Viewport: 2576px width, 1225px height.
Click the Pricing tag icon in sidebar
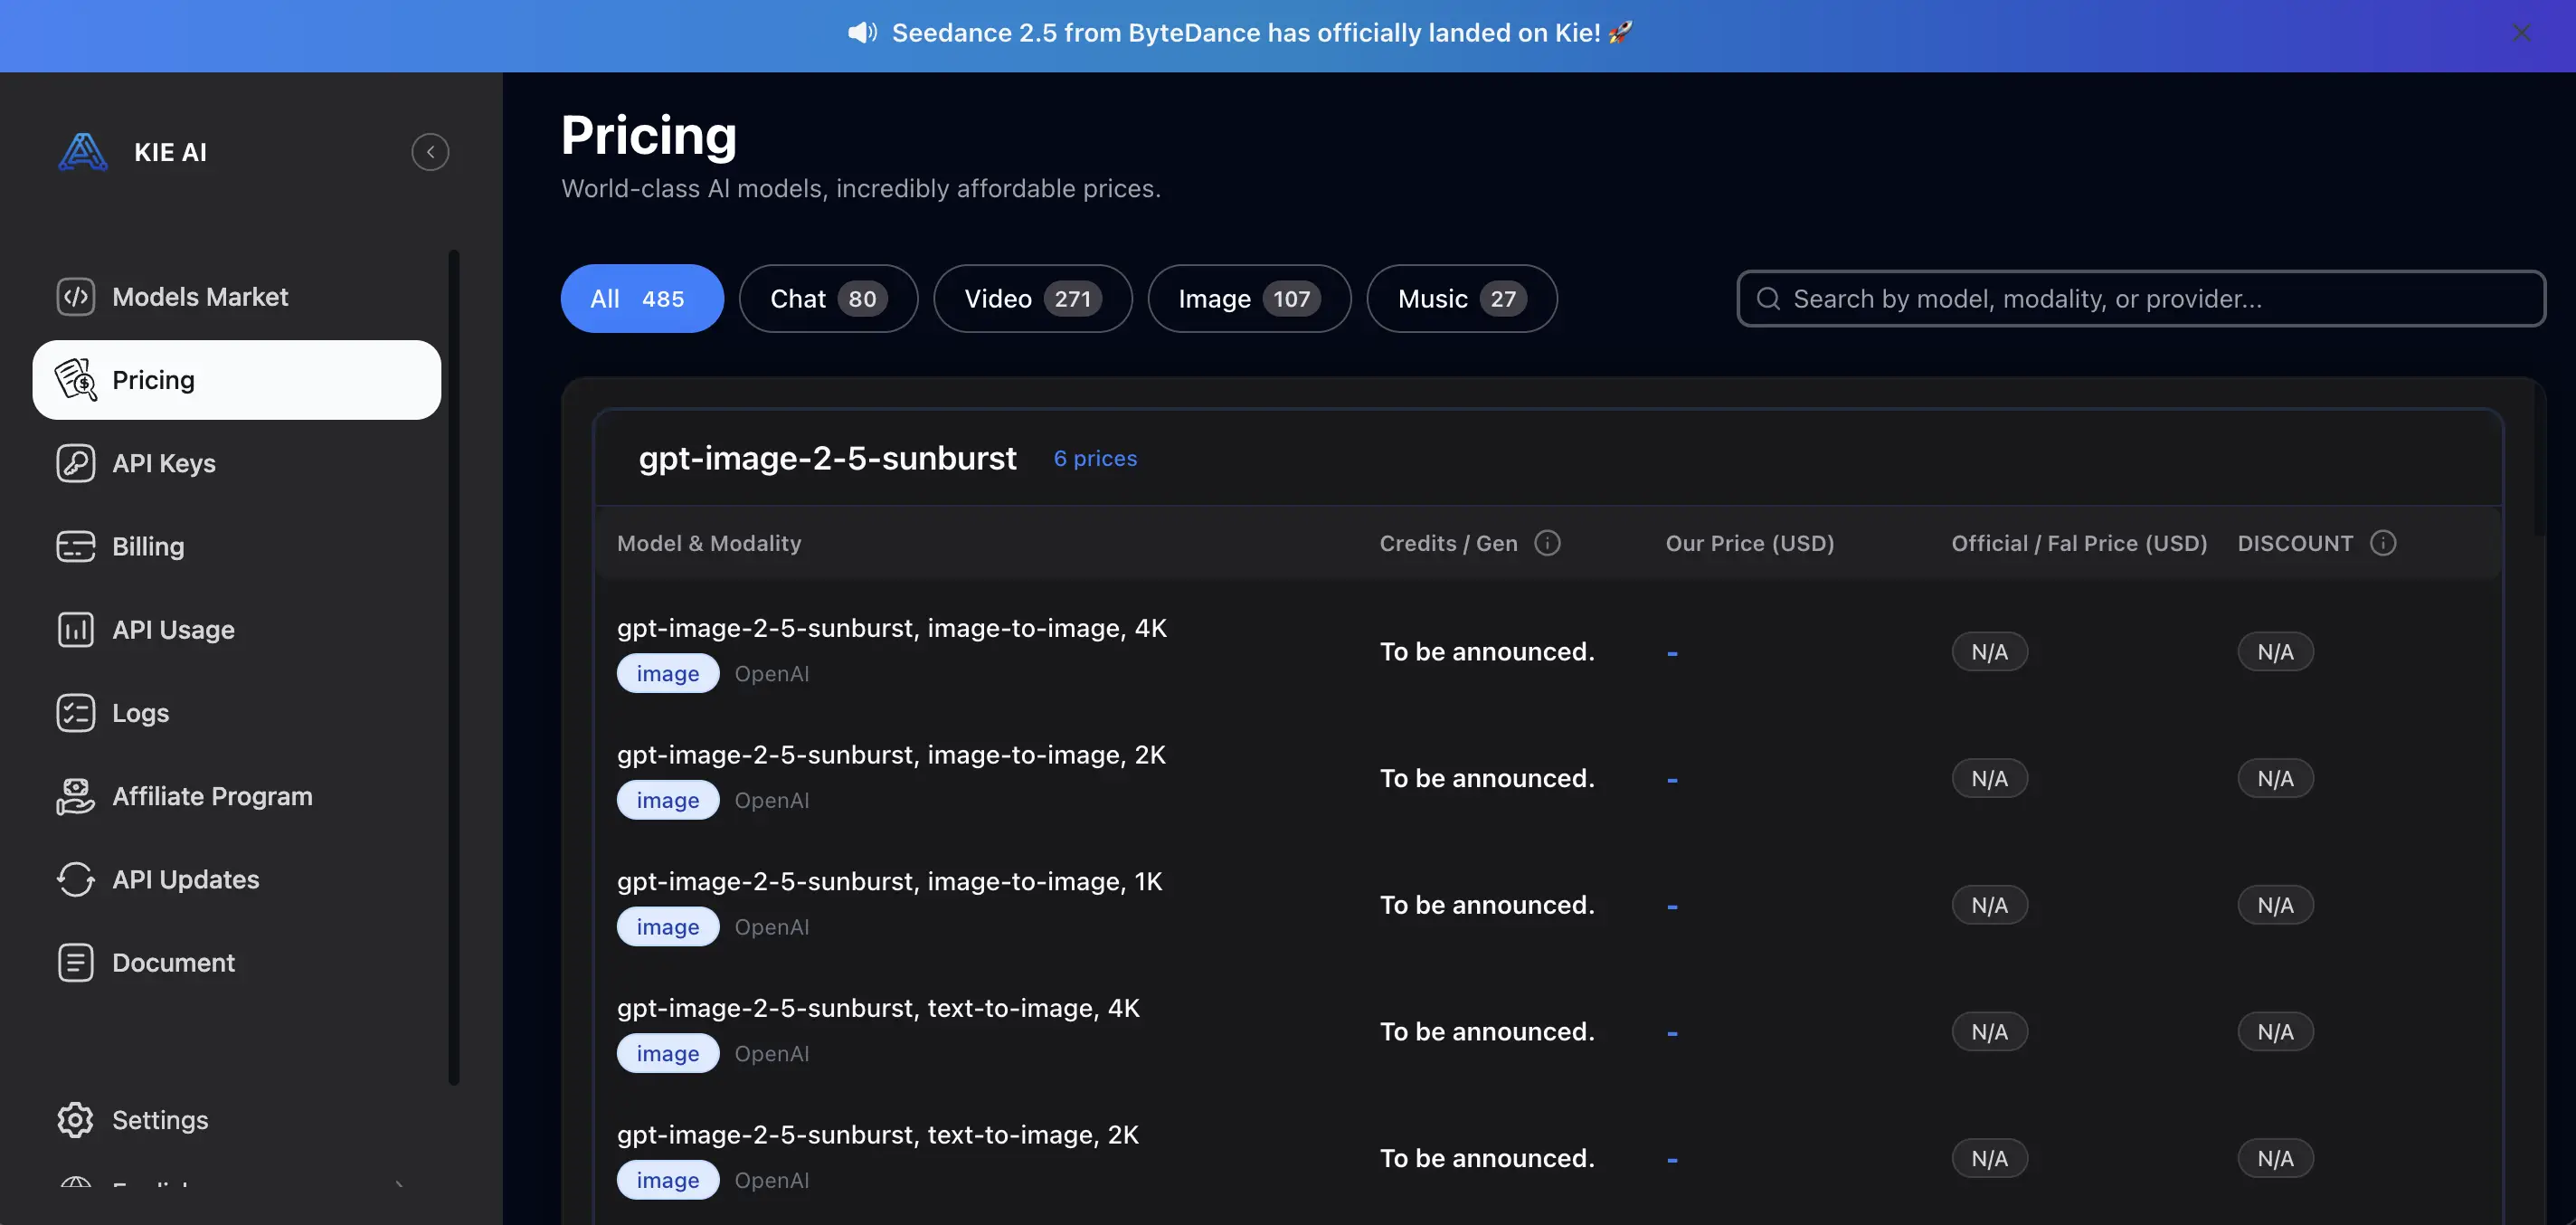click(76, 380)
